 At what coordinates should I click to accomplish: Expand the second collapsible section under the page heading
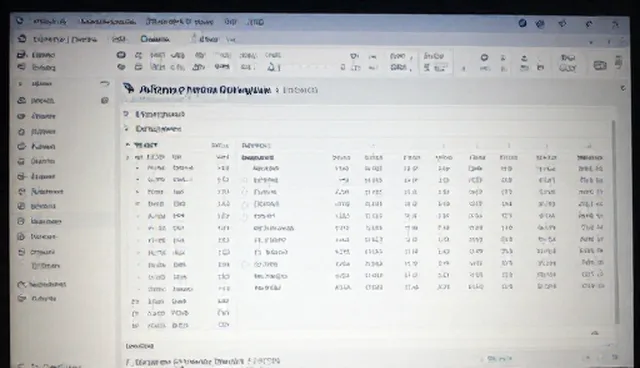coord(126,129)
